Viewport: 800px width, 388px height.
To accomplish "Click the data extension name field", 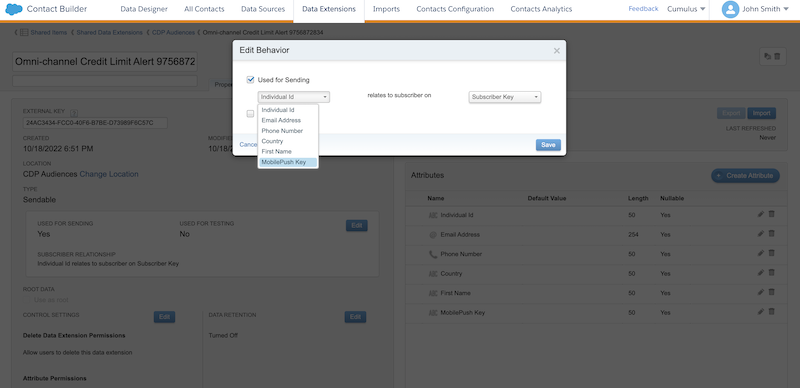I will click(x=105, y=62).
